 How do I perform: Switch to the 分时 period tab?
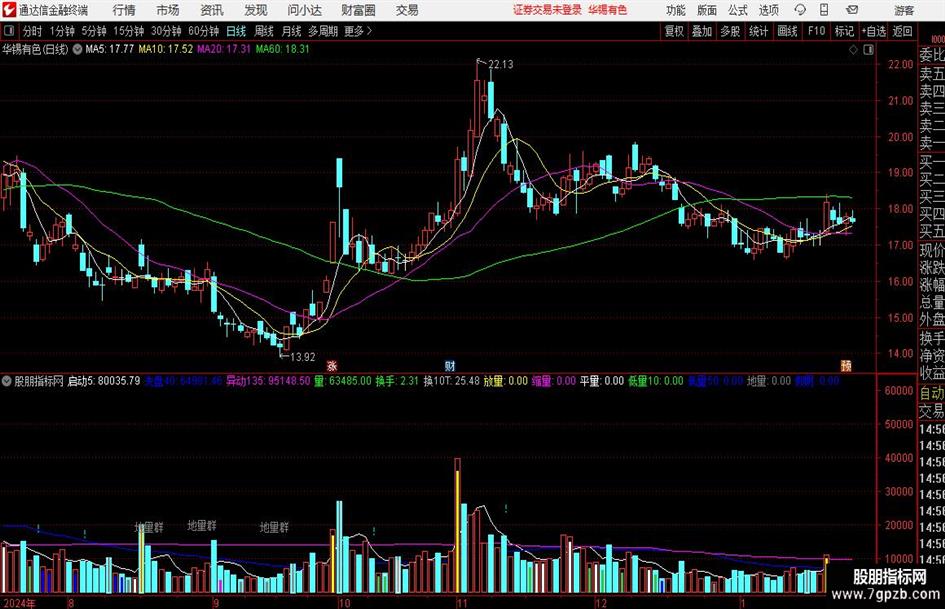[33, 31]
